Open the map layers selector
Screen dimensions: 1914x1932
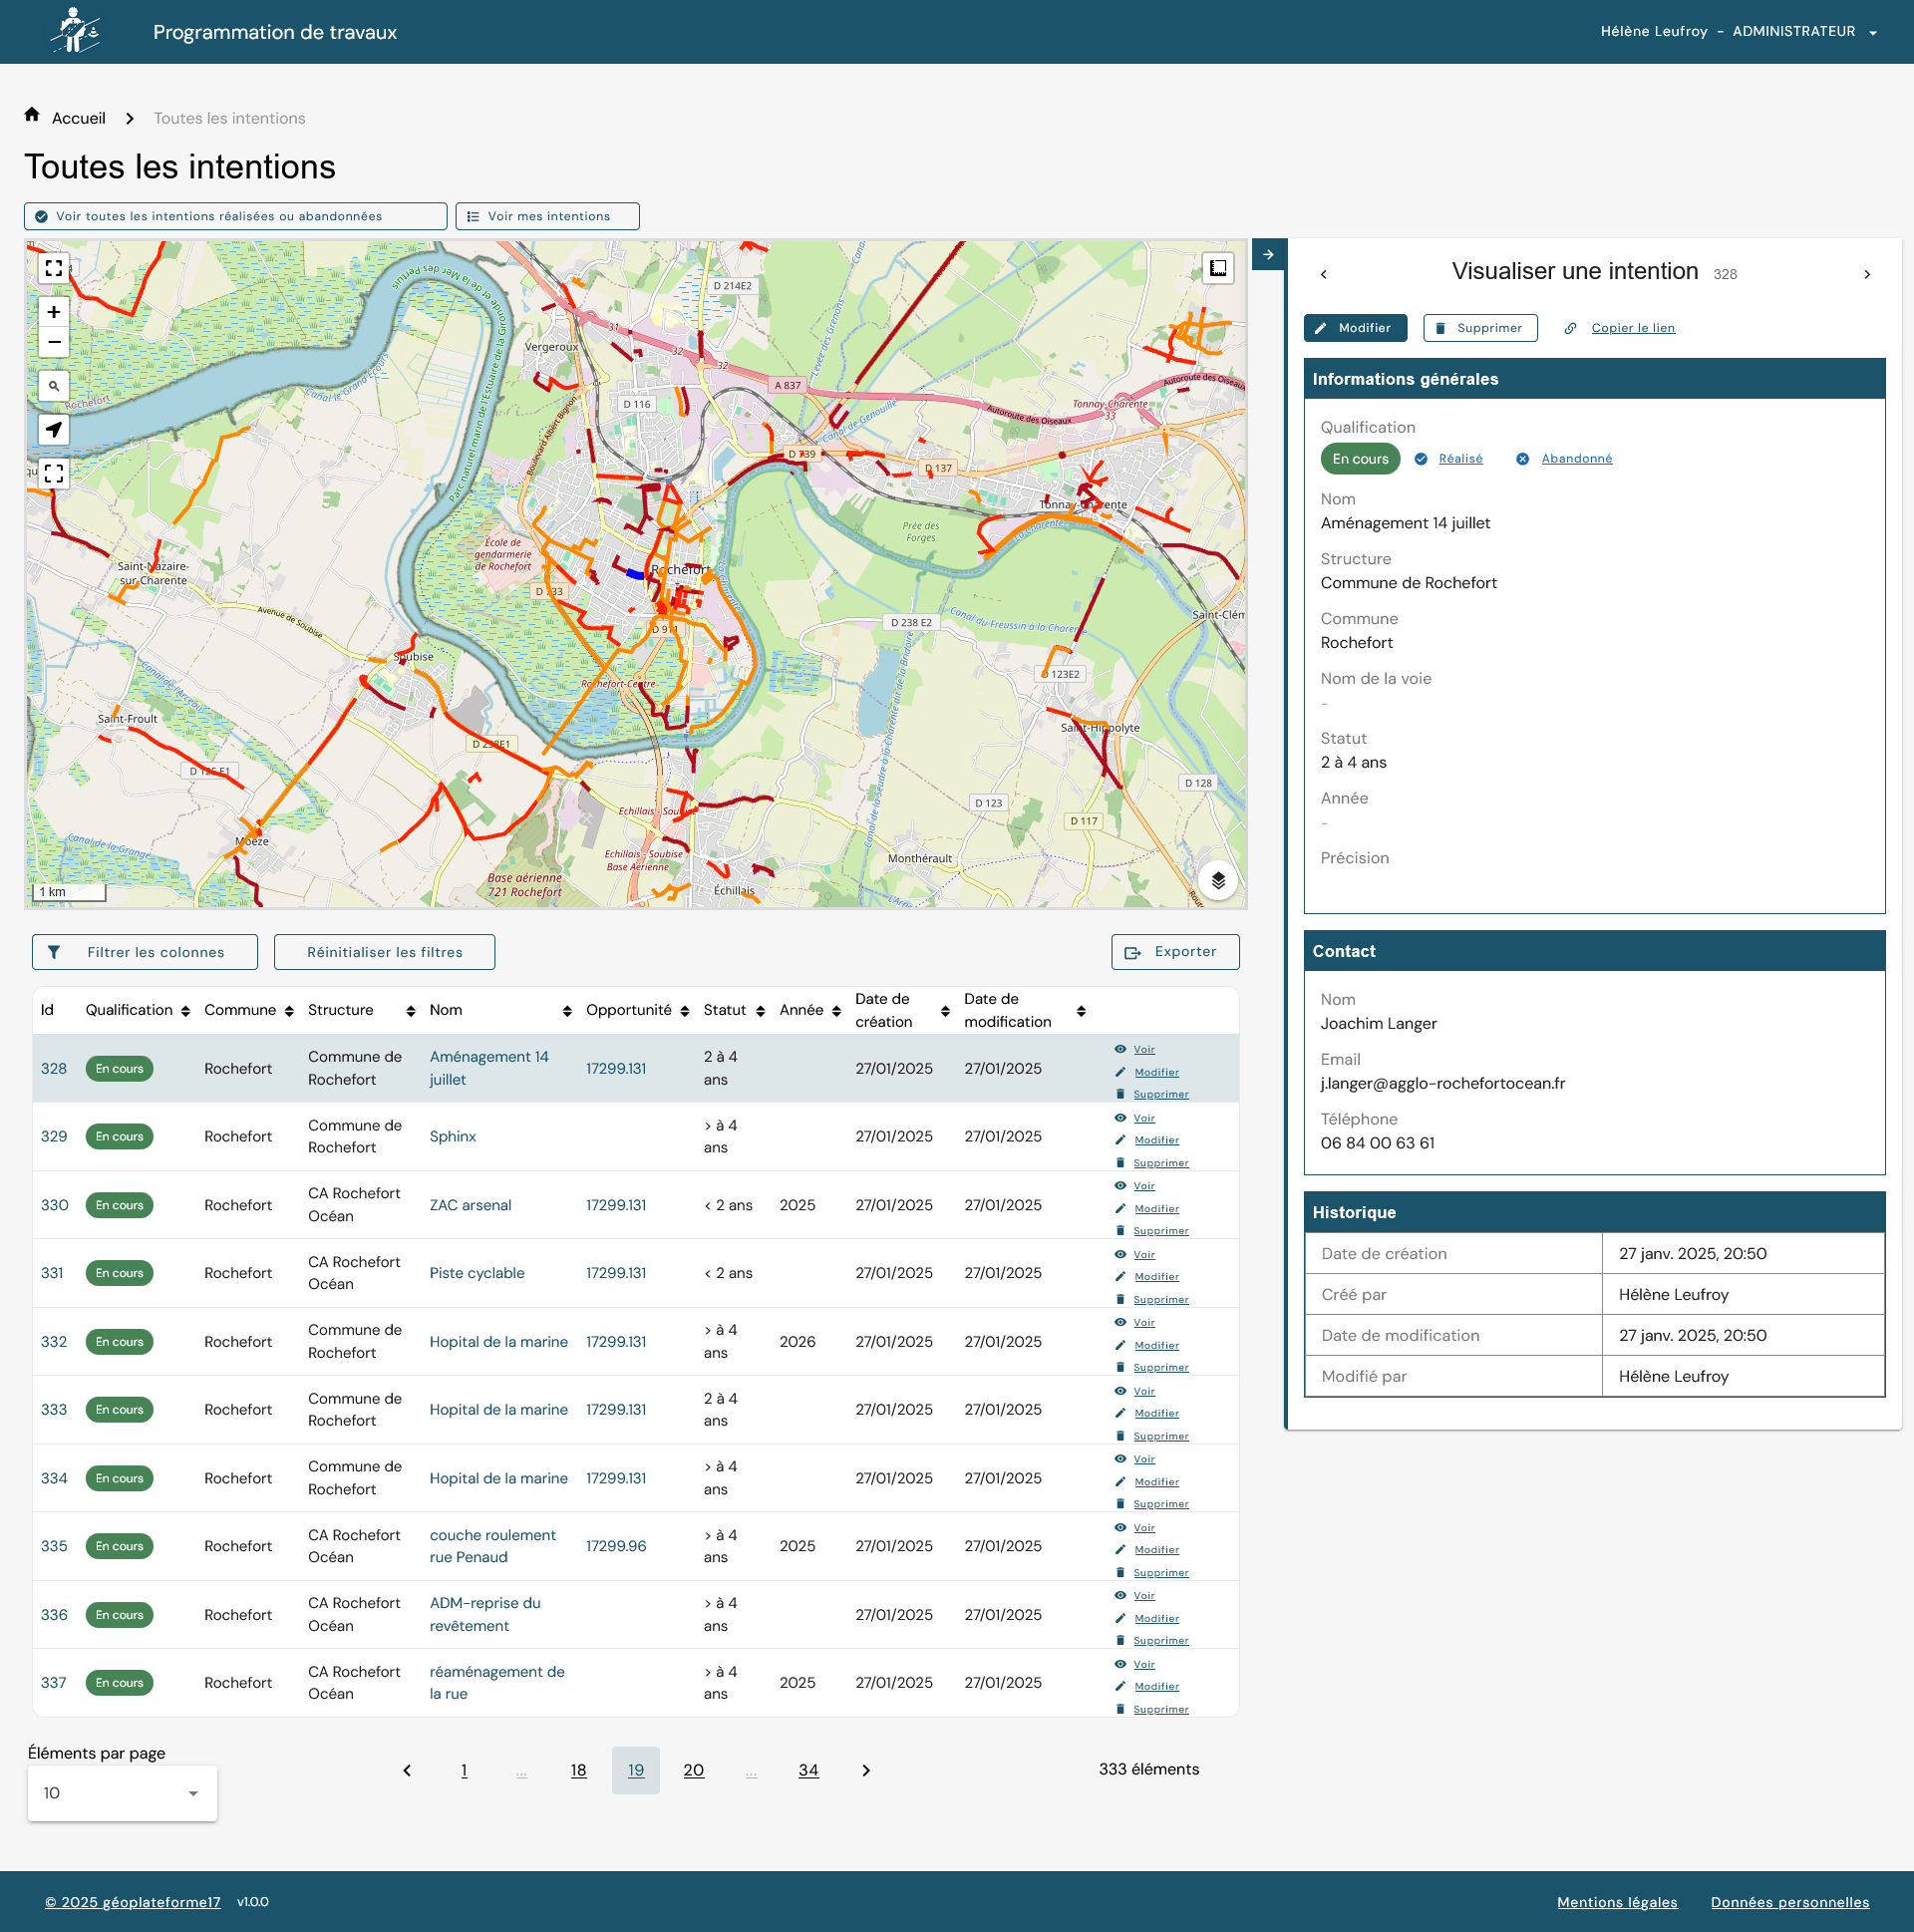tap(1218, 881)
